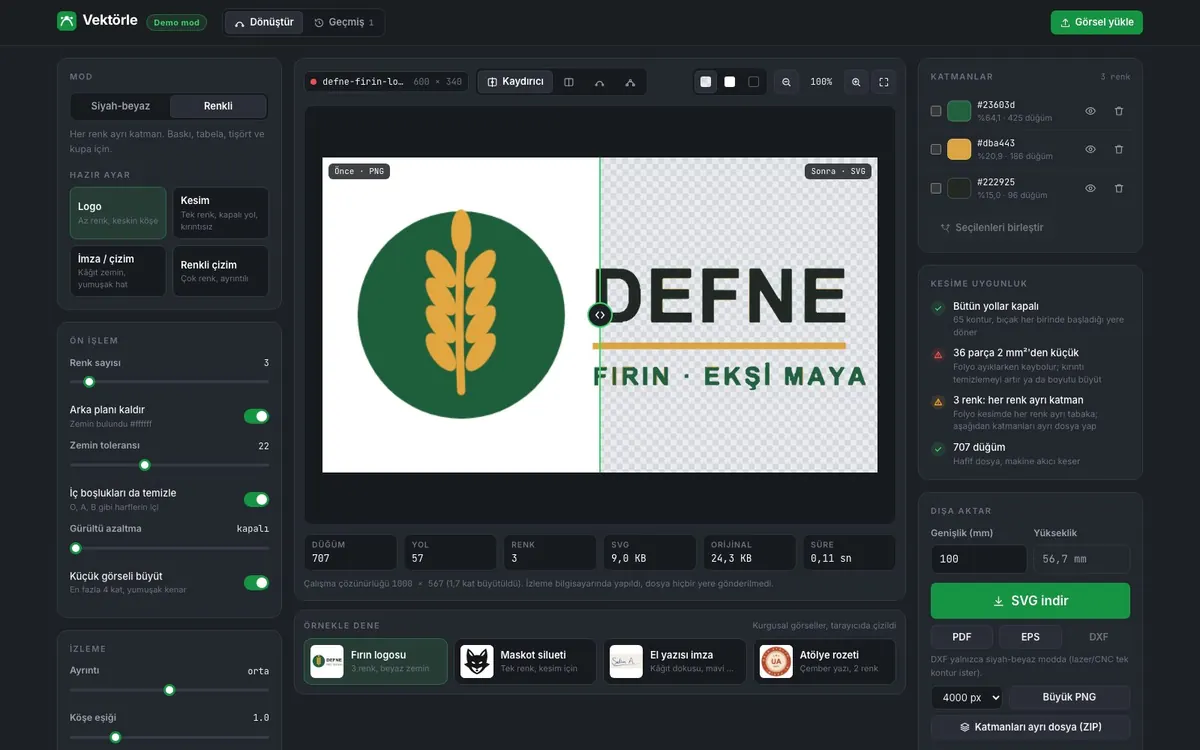1200x750 pixels.
Task: Switch to side-by-side compare view icon
Action: [x=569, y=82]
